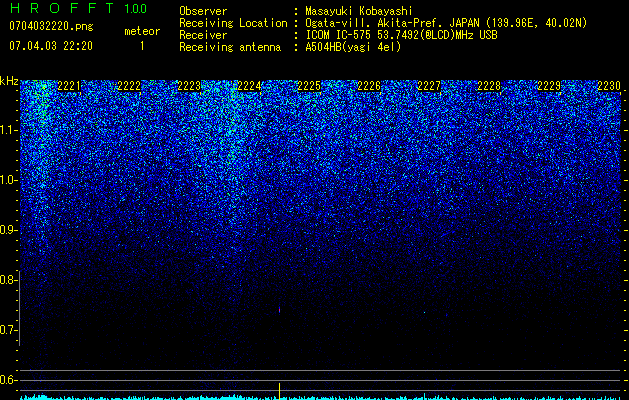Image resolution: width=629 pixels, height=400 pixels.
Task: Click the 2228 time marker
Action: (x=489, y=86)
